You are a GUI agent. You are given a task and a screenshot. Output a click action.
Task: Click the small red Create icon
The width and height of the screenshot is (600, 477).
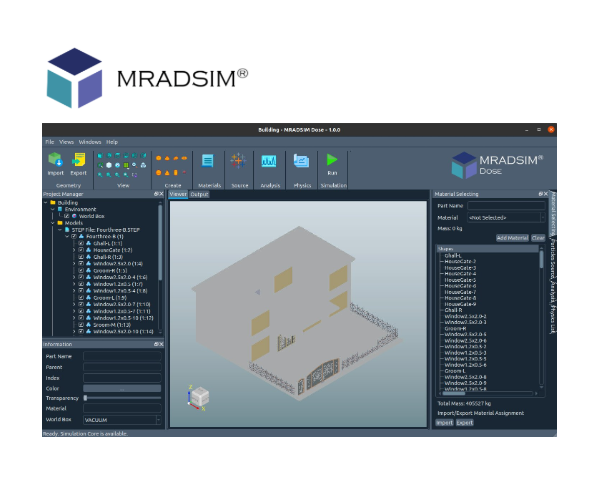pos(184,173)
